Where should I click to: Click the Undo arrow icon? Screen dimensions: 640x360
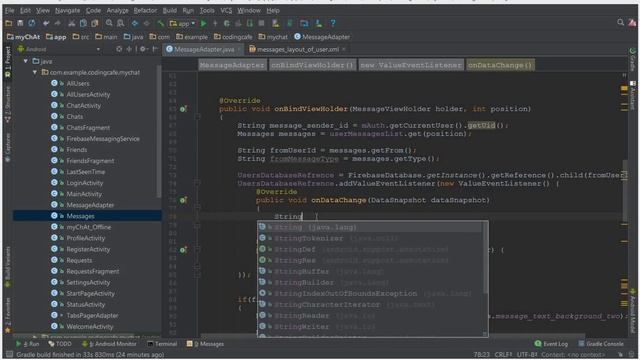click(x=46, y=24)
